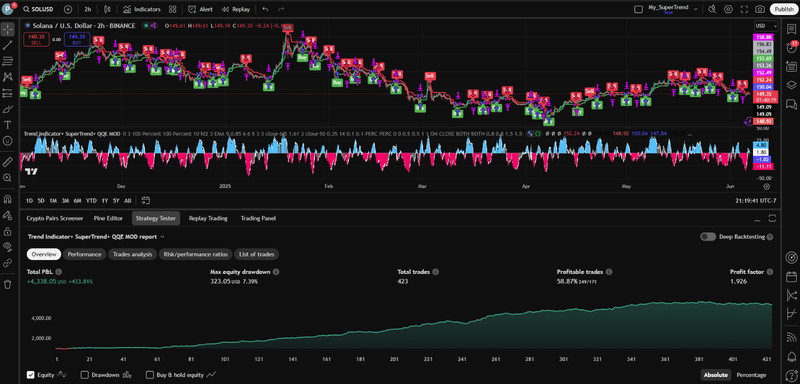This screenshot has width=800, height=384.
Task: Open the chats icon in right sidebar
Action: 791,104
